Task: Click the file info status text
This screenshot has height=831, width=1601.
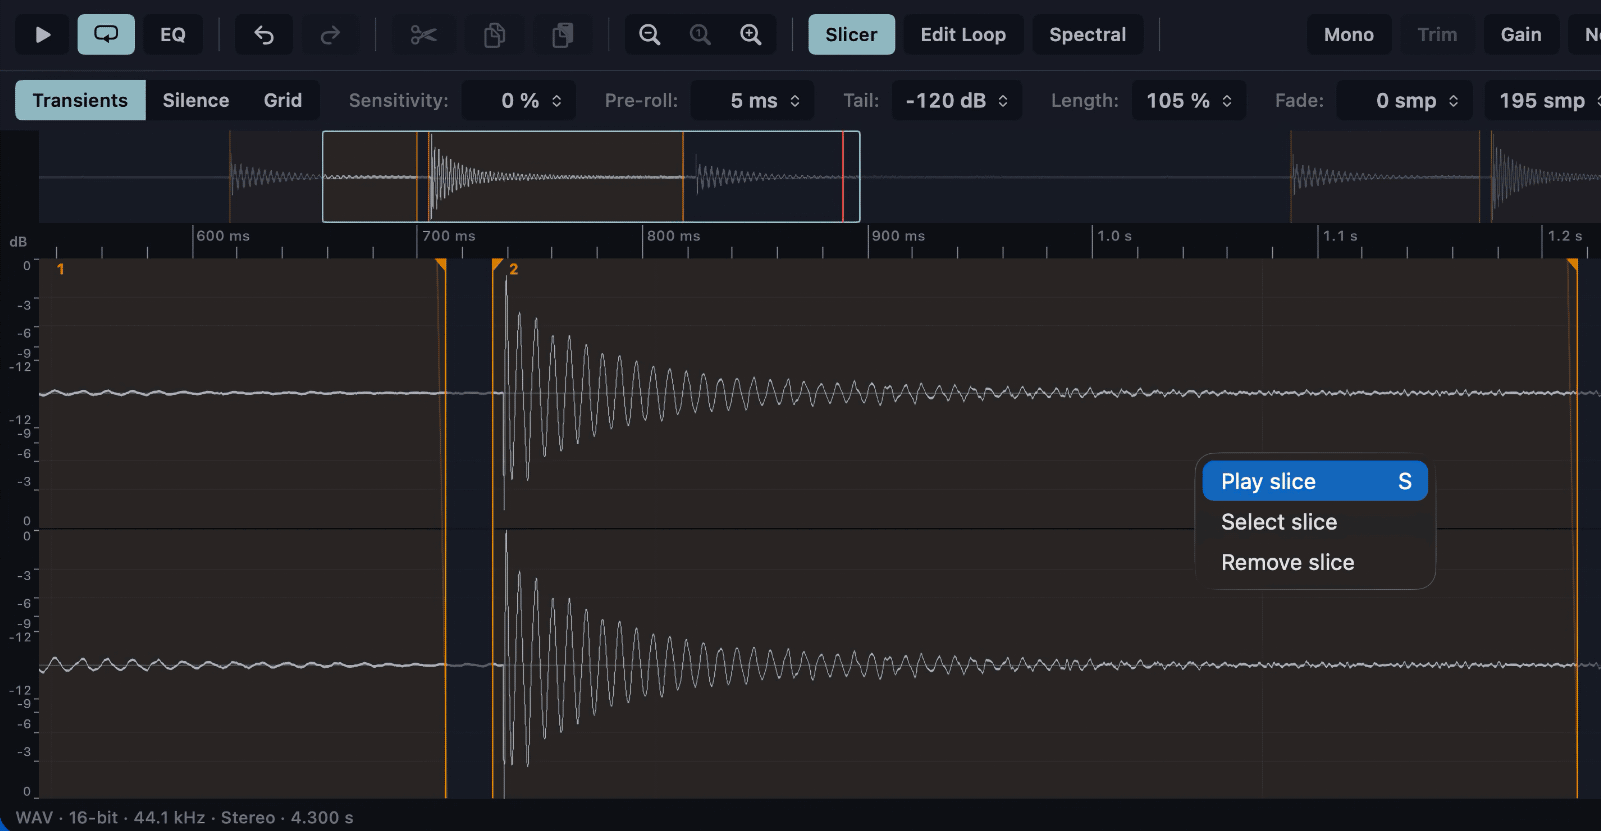Action: click(x=184, y=817)
